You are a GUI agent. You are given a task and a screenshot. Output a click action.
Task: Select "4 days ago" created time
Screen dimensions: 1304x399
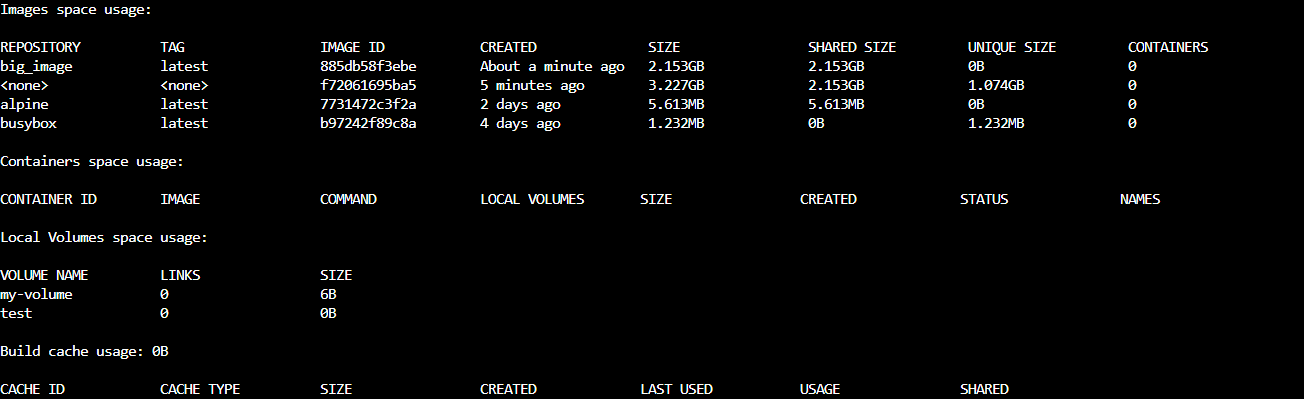520,123
